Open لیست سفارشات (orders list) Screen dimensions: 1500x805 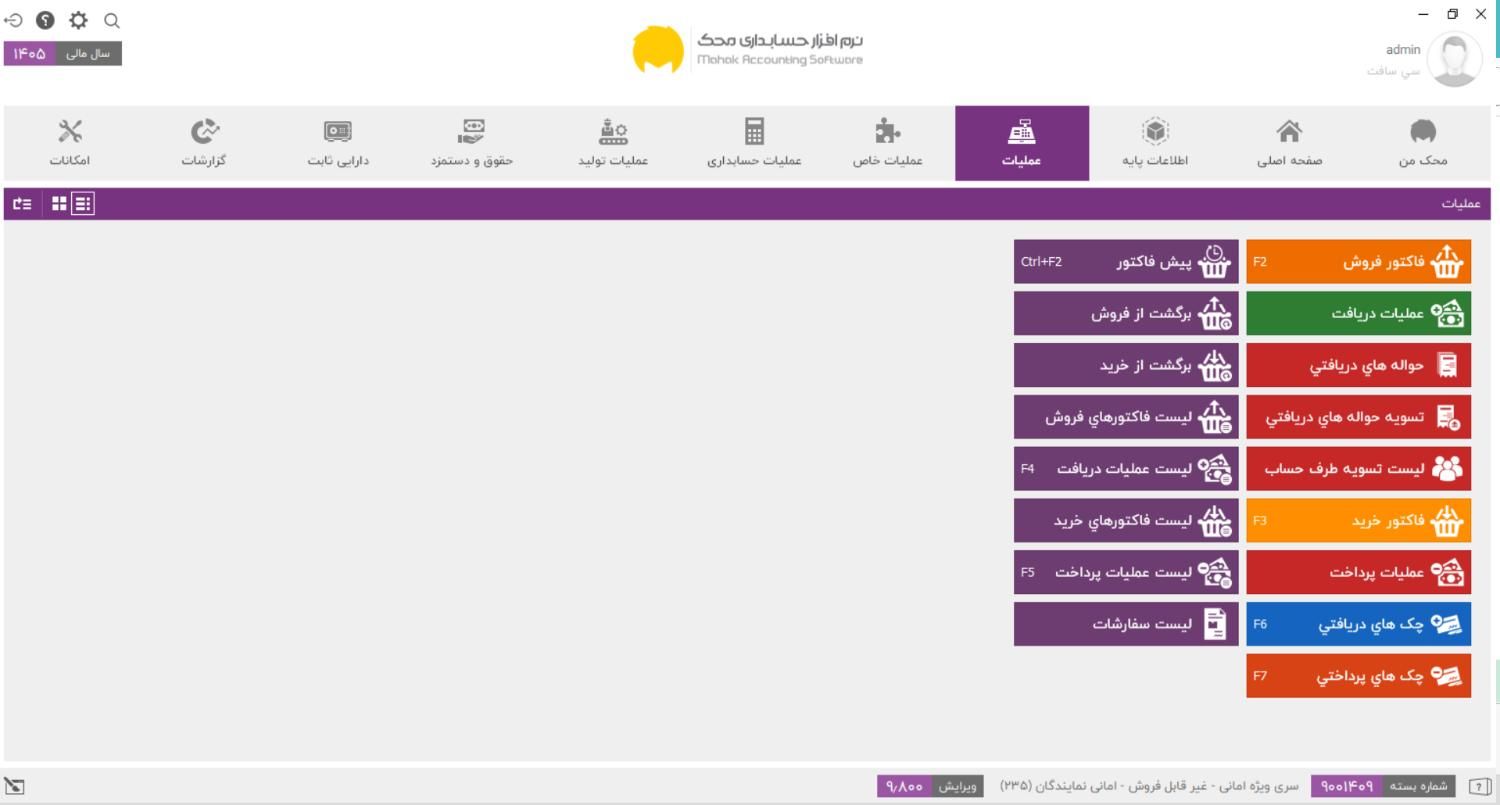[1125, 624]
